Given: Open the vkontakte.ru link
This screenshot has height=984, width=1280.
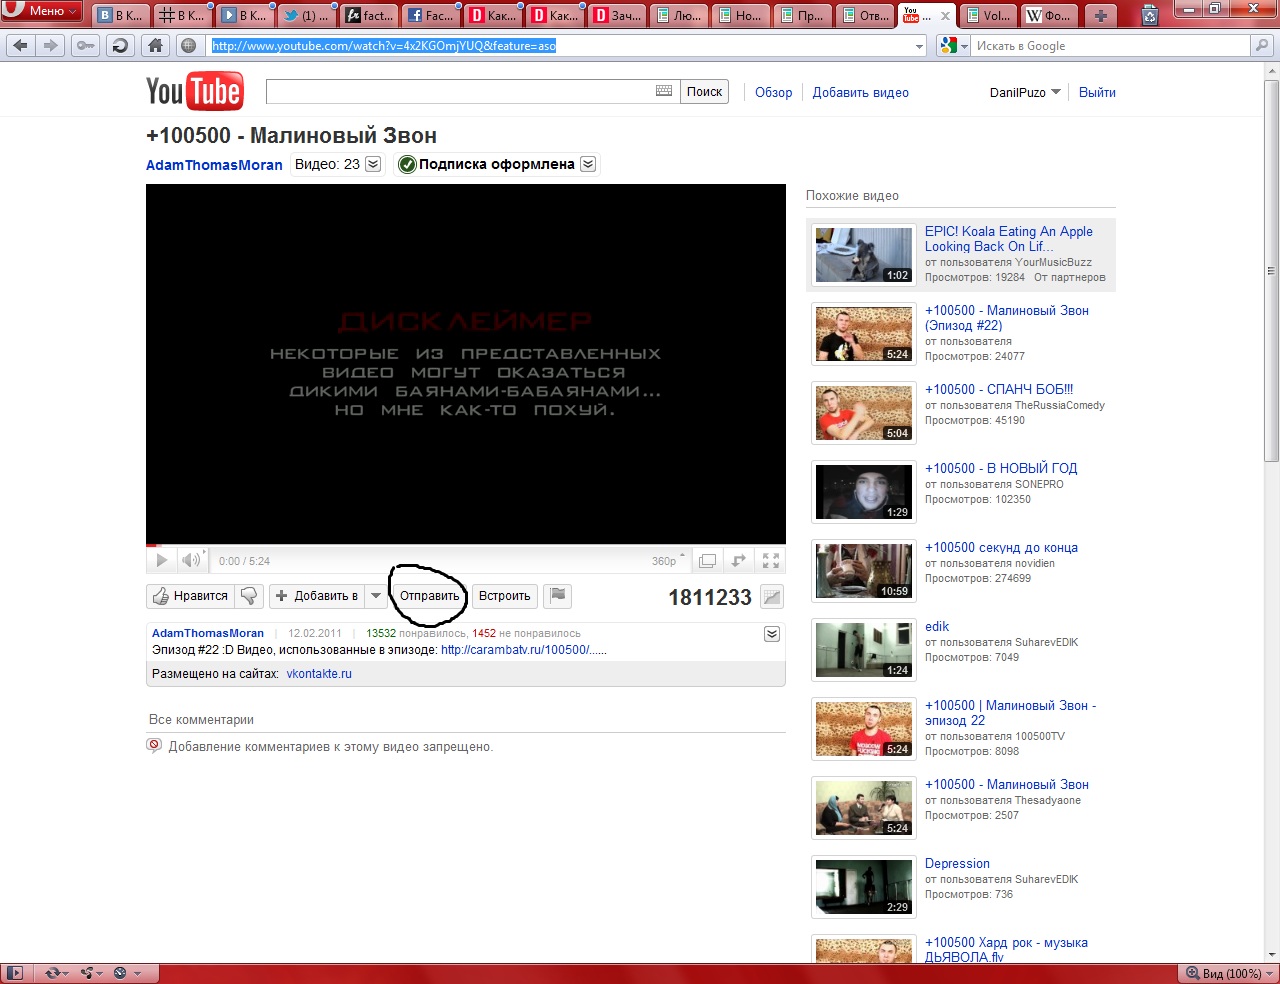Looking at the screenshot, I should pos(319,674).
